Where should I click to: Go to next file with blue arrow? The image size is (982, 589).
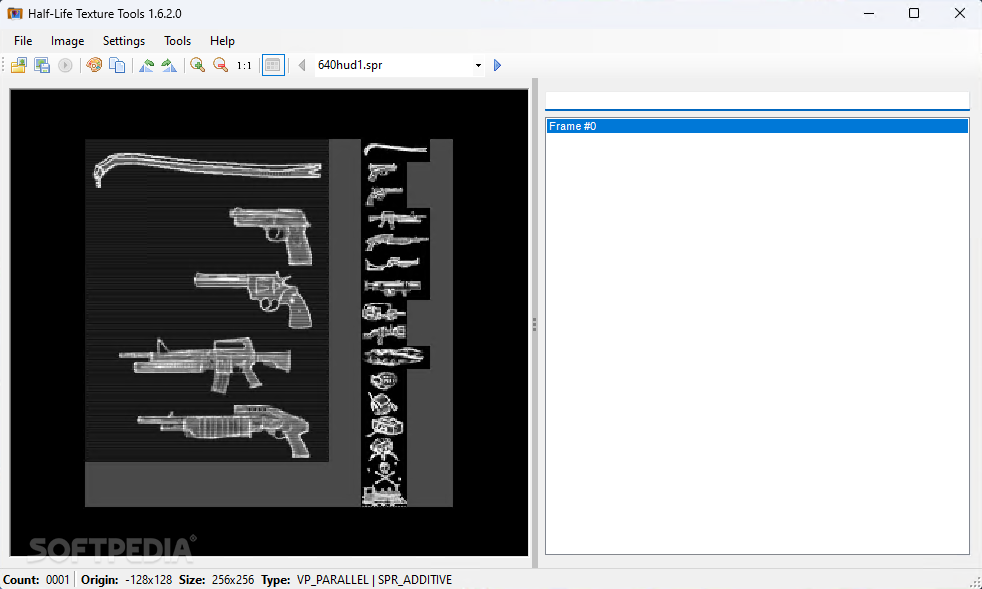[x=497, y=65]
